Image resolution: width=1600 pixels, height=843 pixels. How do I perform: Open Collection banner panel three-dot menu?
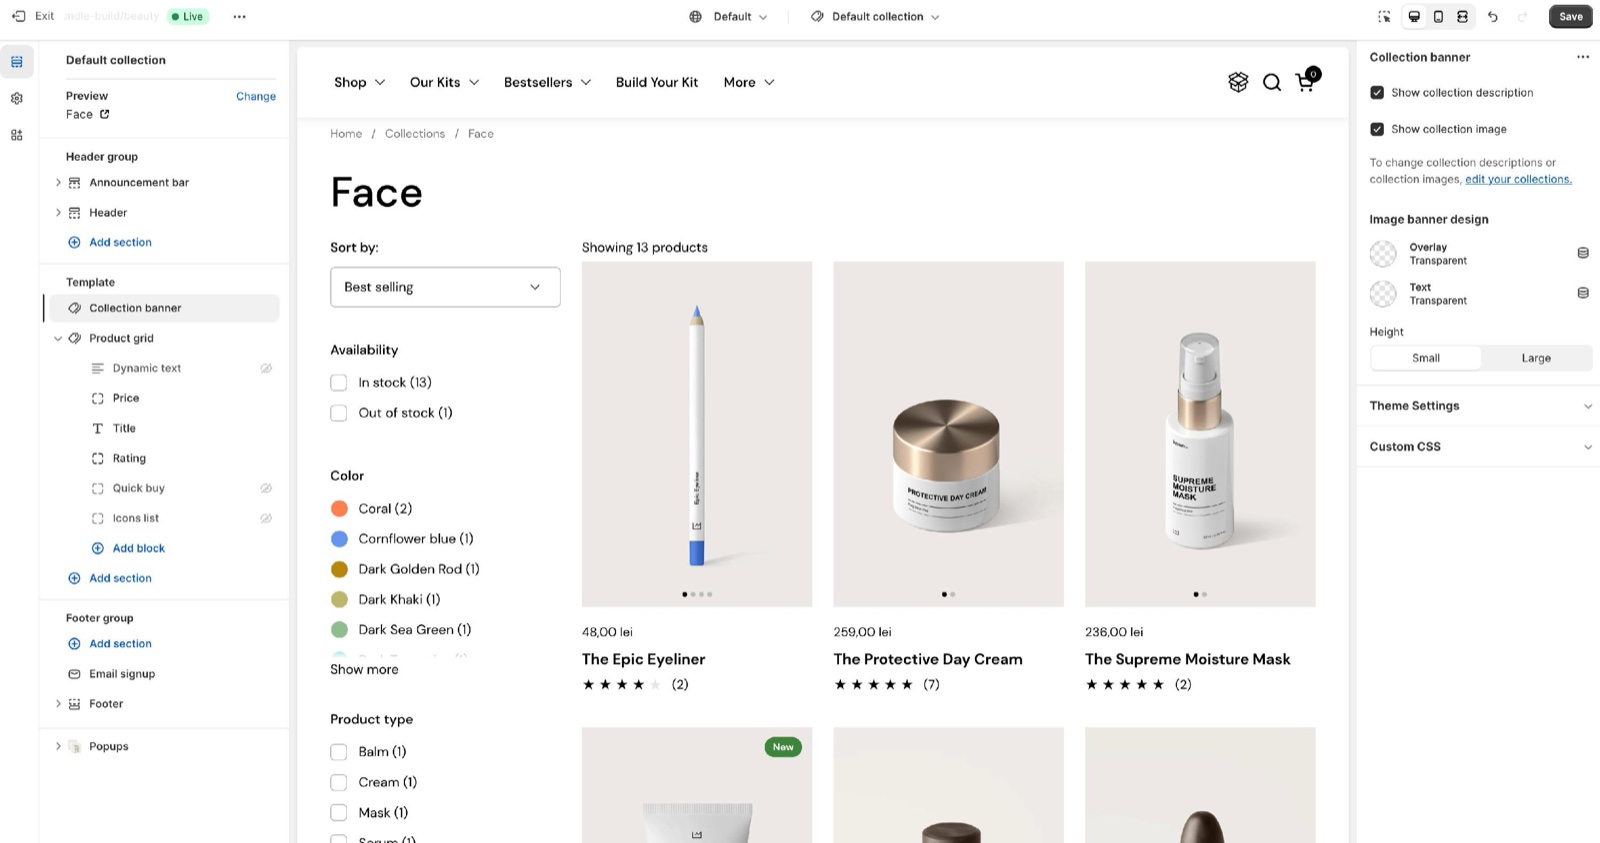pos(1583,57)
